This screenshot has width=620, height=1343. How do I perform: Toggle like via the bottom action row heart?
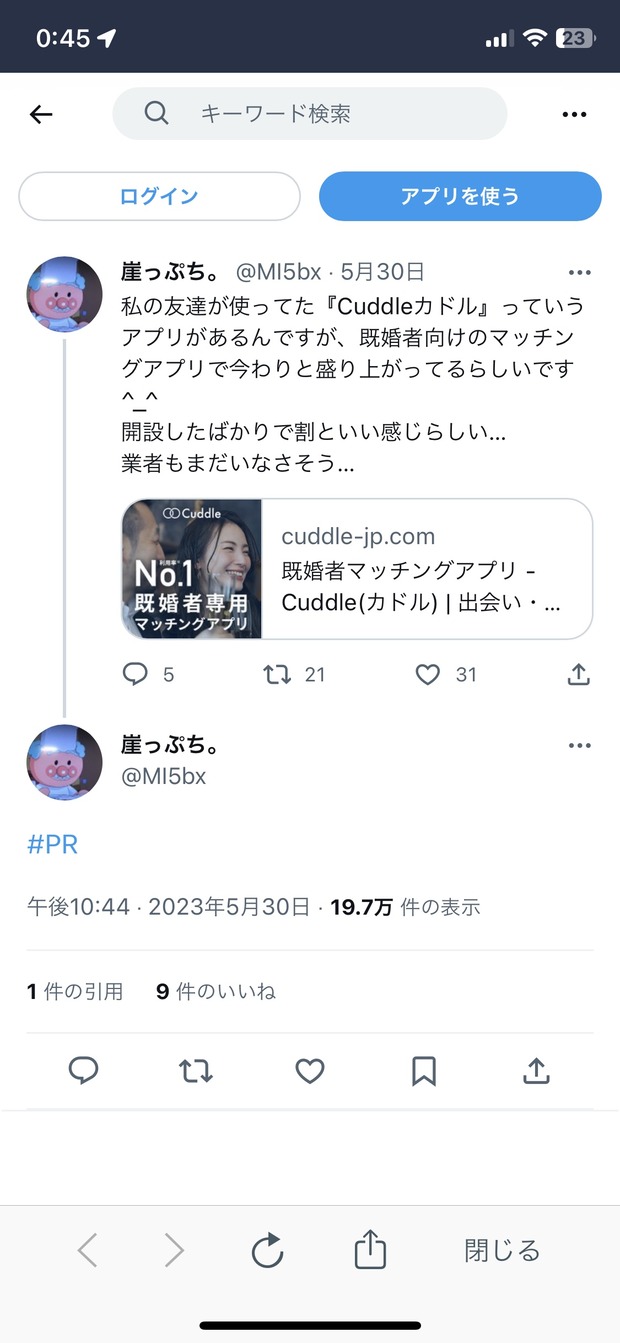pos(310,1072)
